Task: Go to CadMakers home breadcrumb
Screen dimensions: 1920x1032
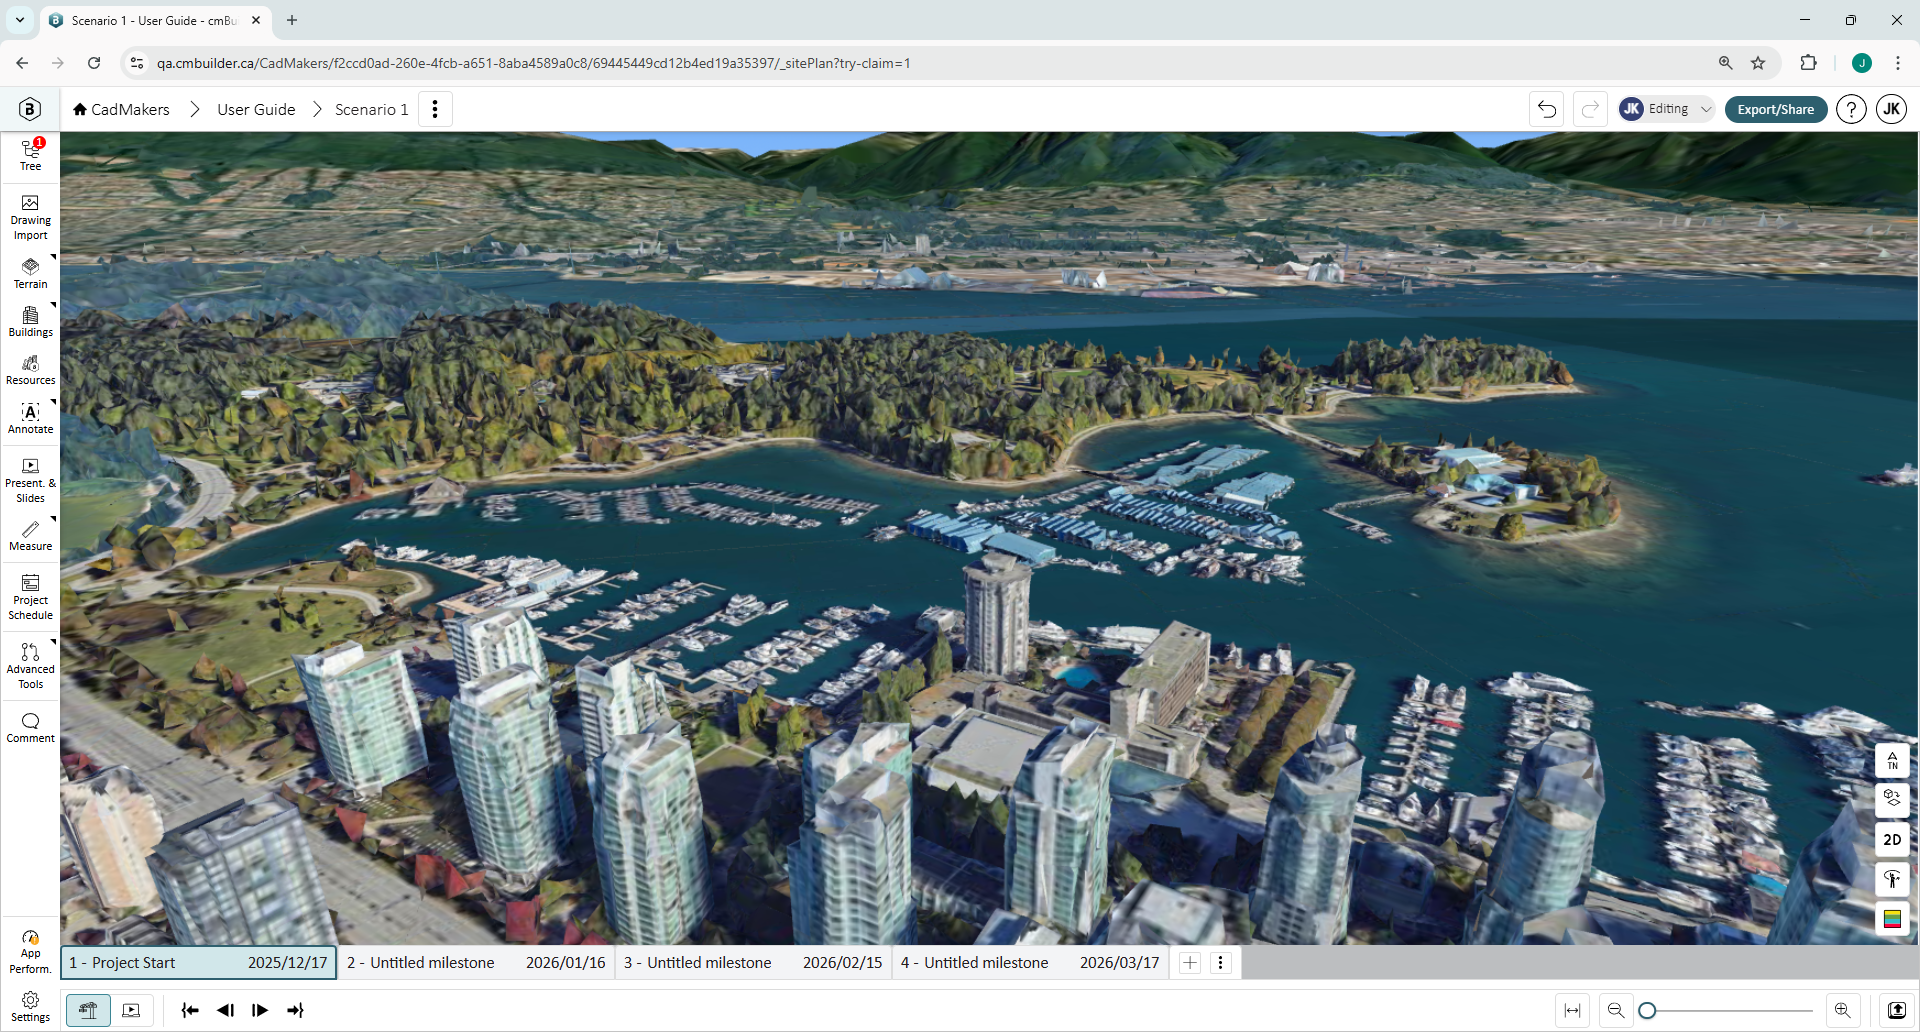Action: (x=121, y=109)
